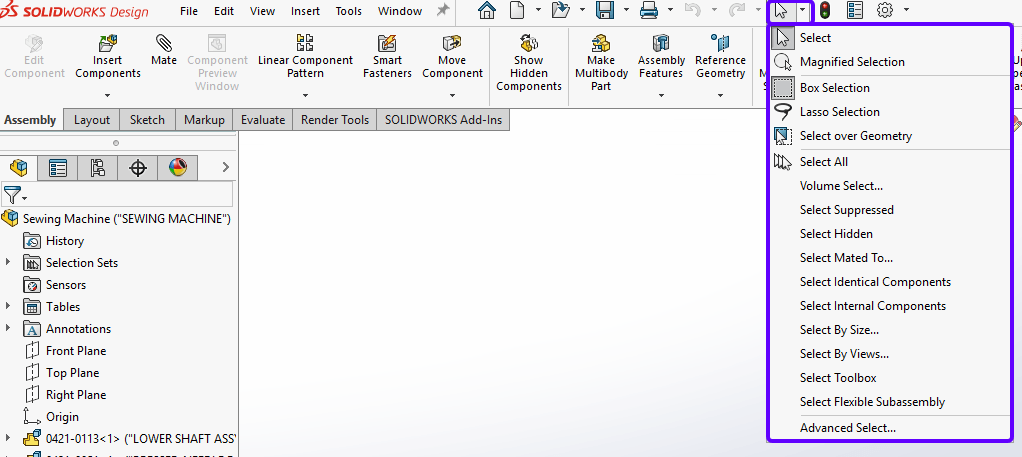The height and width of the screenshot is (457, 1022).
Task: Switch to the Render Tools tab
Action: (335, 120)
